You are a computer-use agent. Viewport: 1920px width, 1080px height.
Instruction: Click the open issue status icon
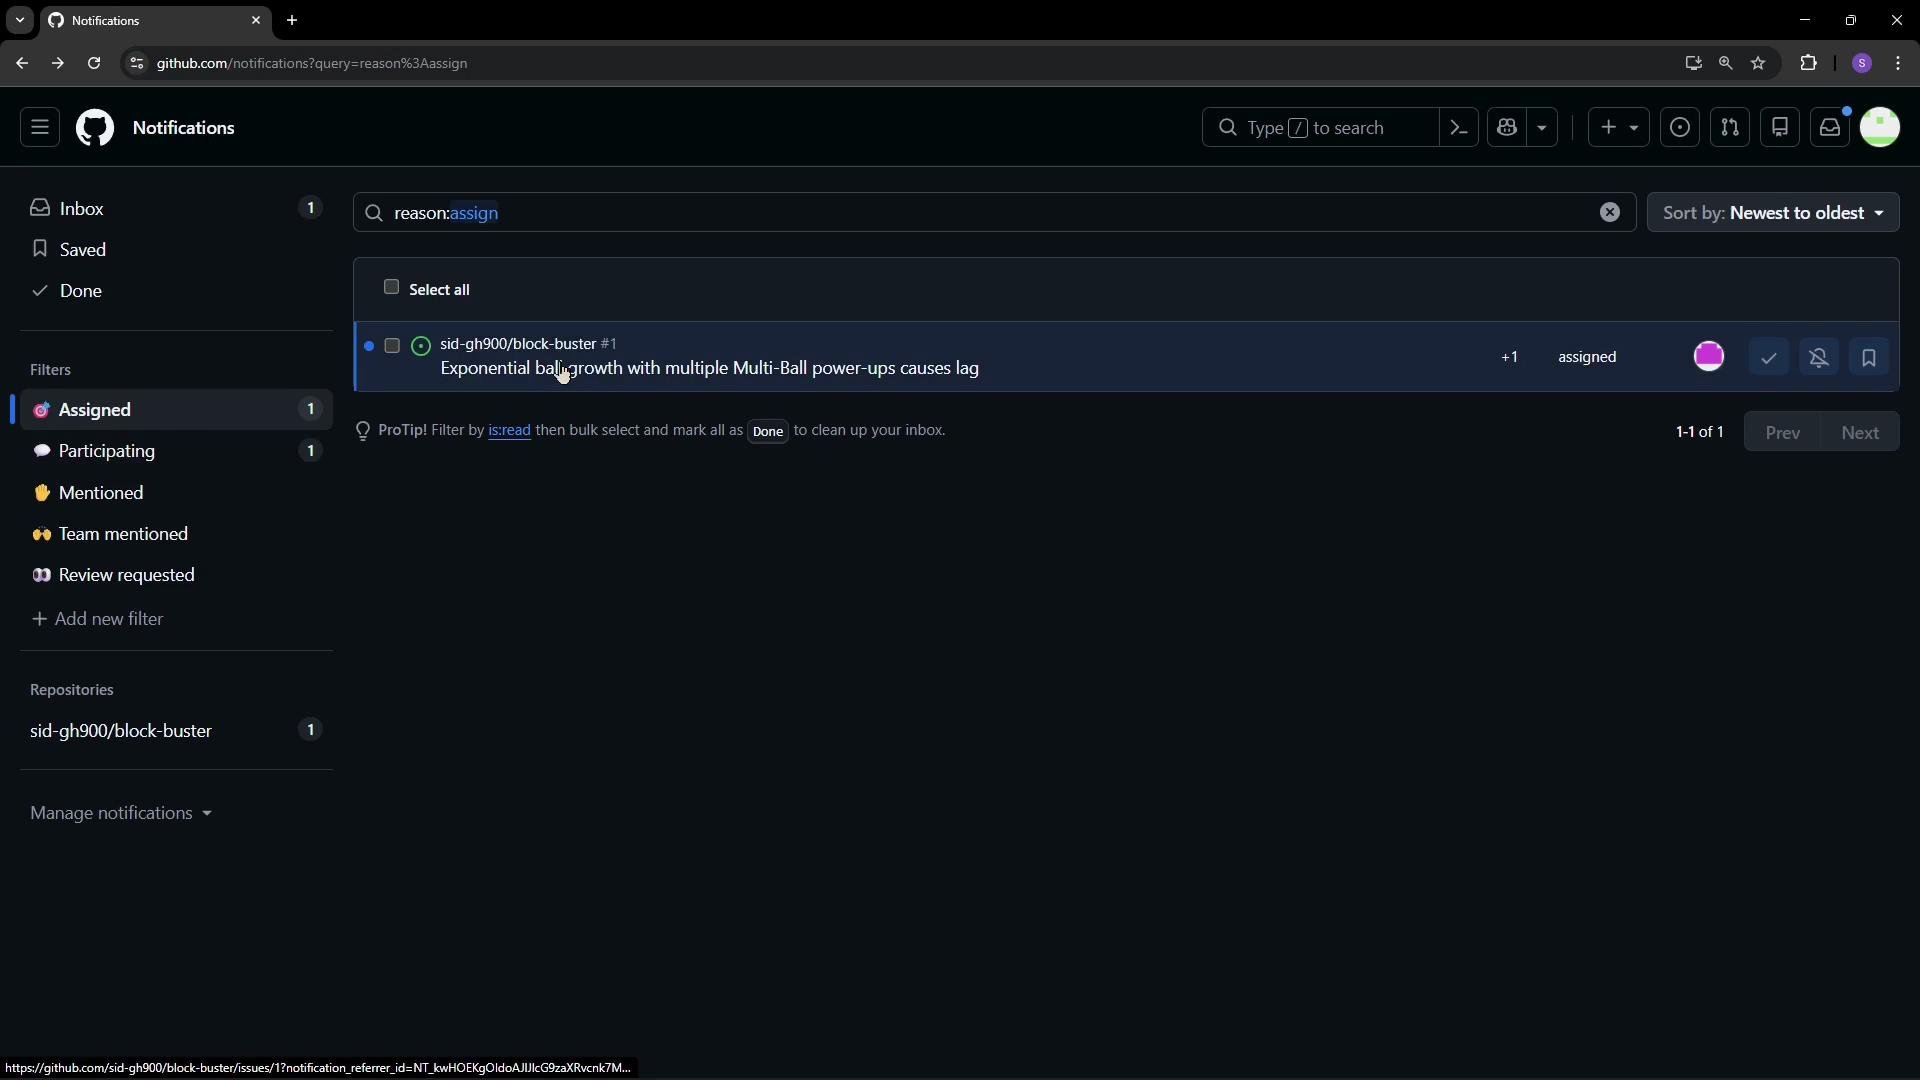421,346
